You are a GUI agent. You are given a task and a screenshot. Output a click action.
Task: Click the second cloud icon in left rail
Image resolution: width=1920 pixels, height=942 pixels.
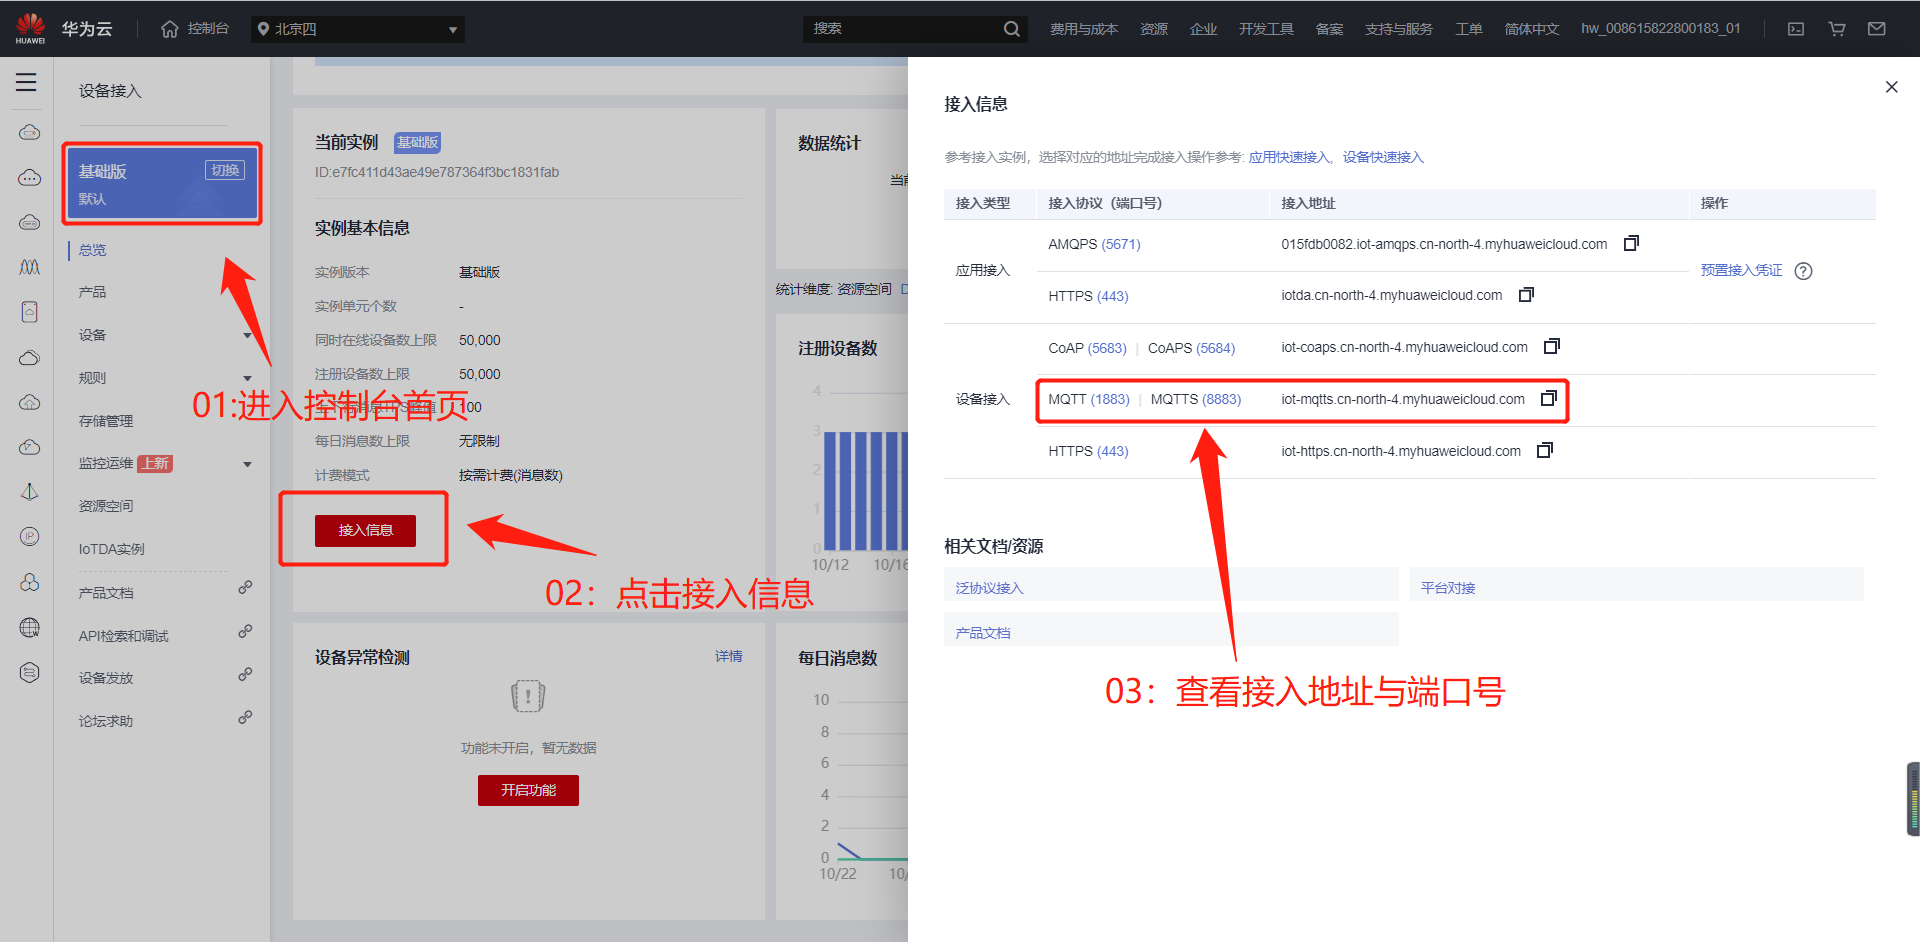click(30, 178)
